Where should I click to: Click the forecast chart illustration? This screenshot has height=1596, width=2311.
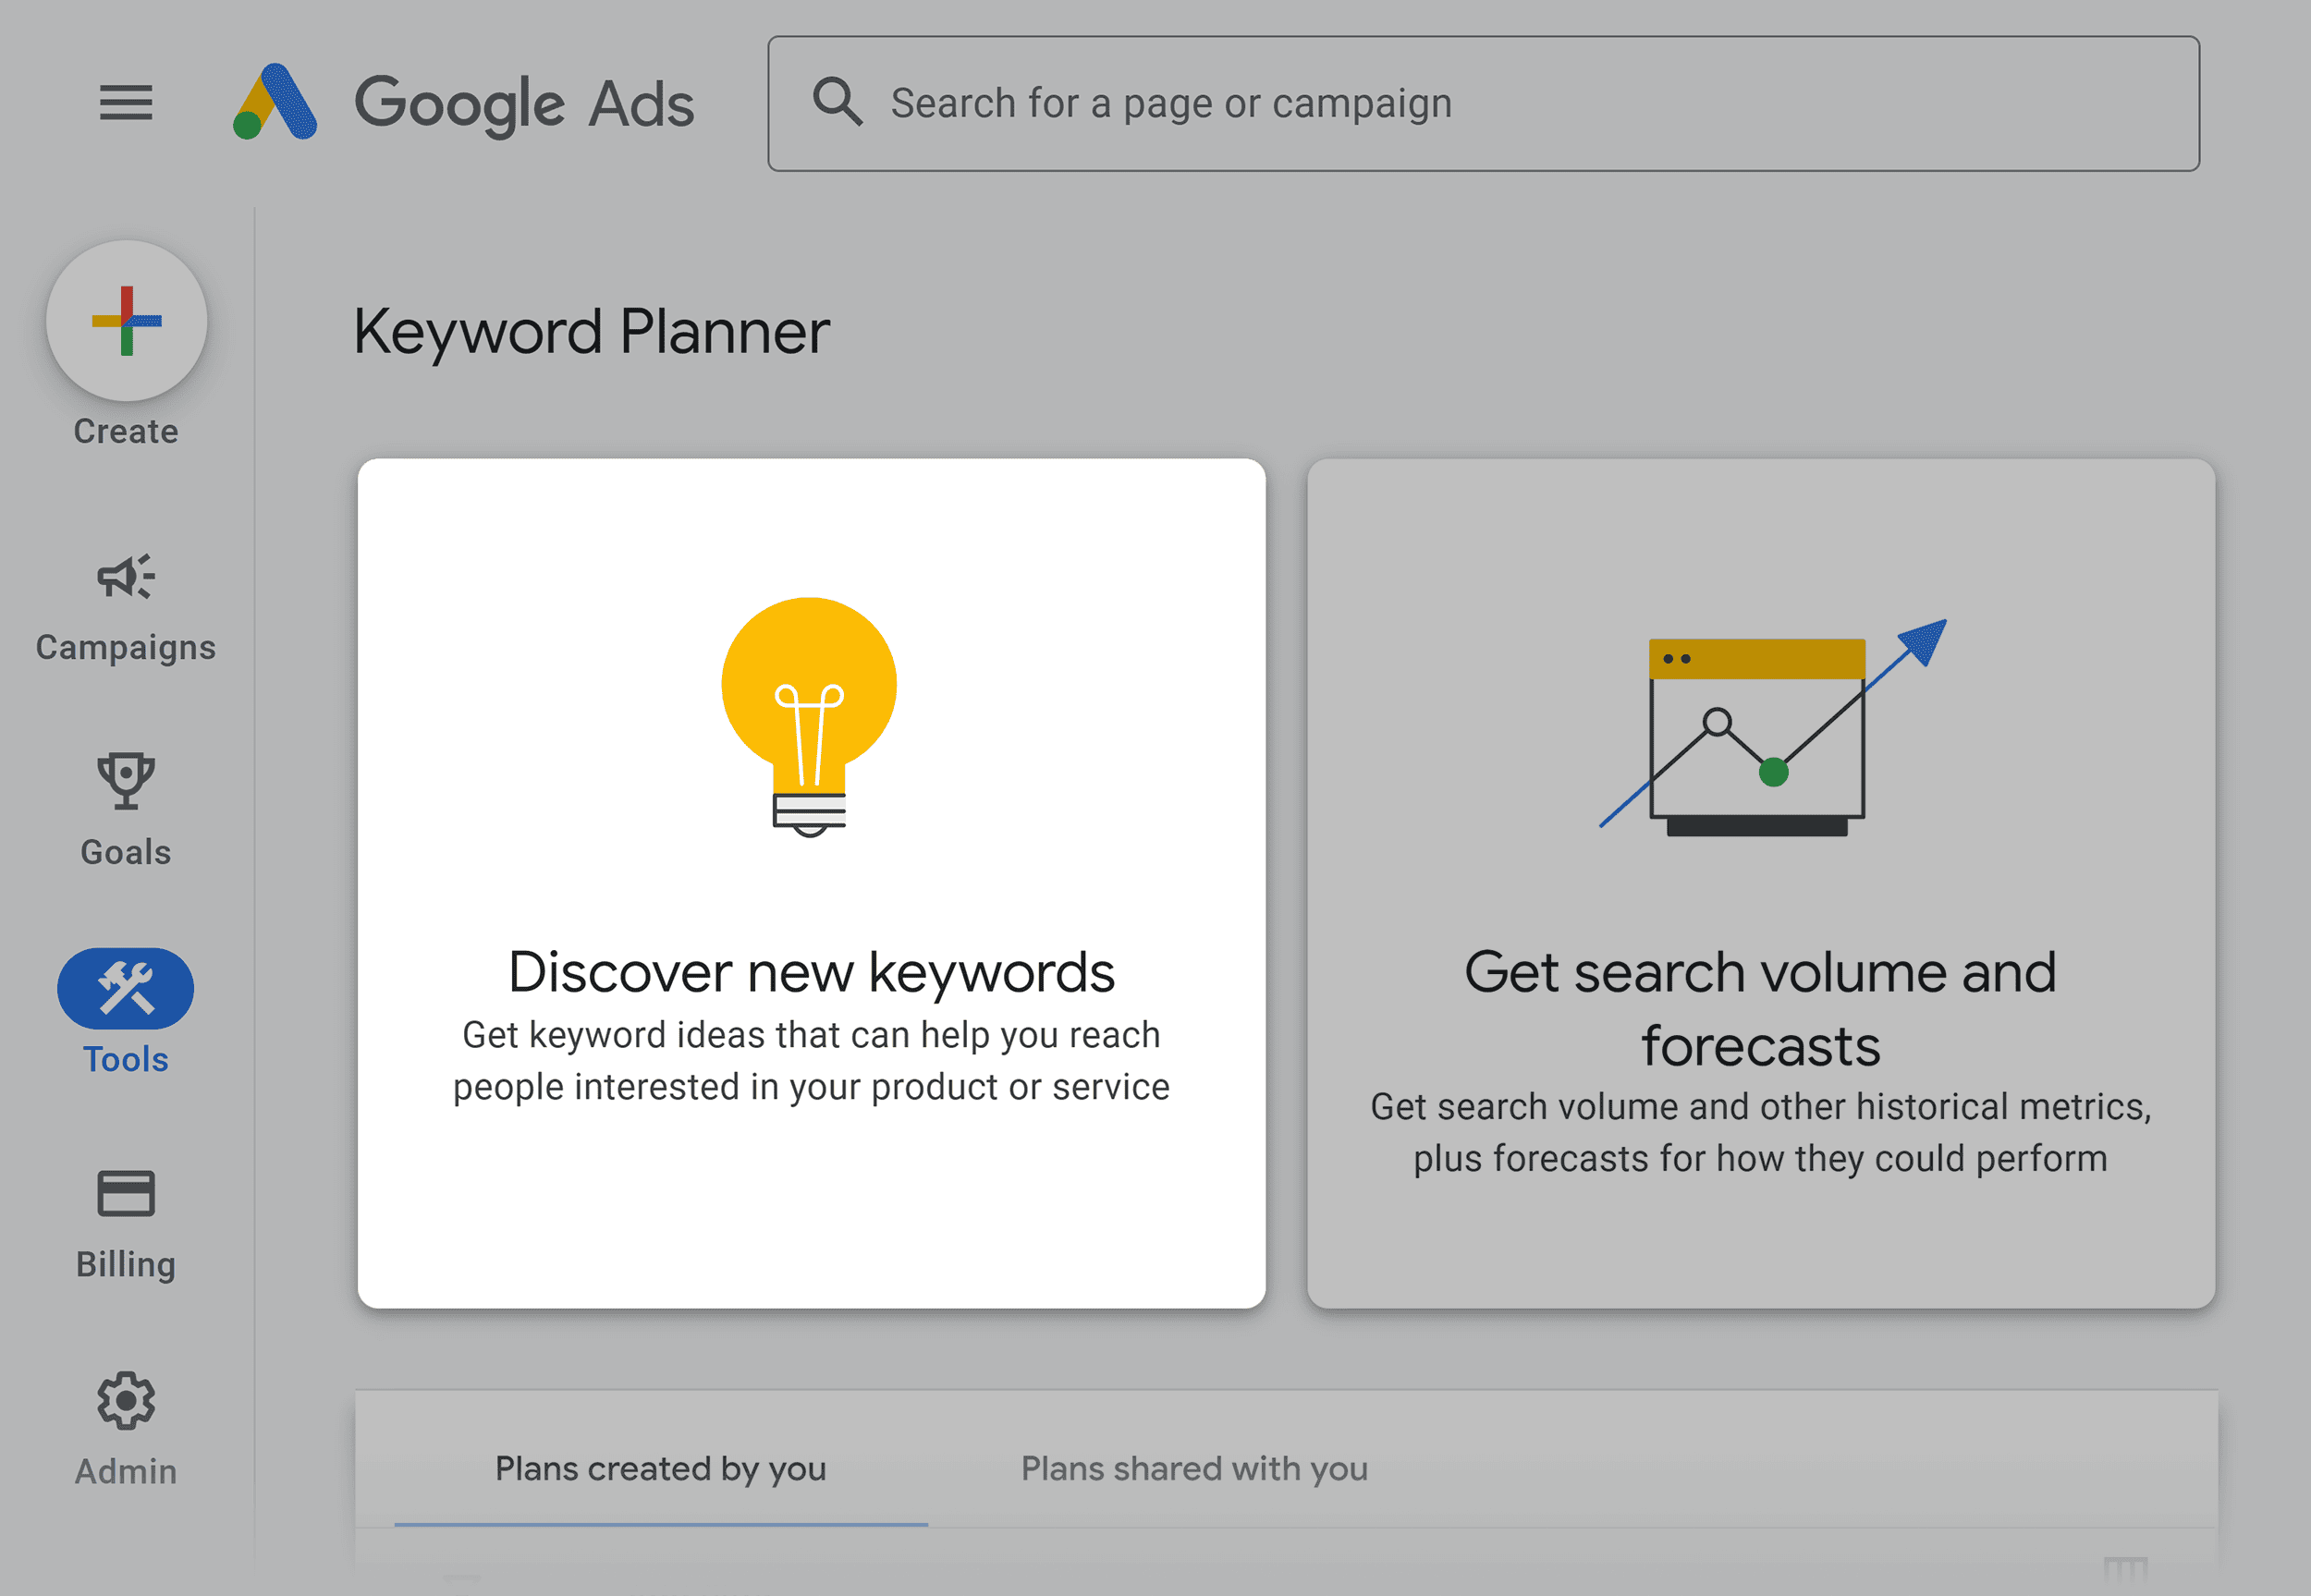(1758, 730)
